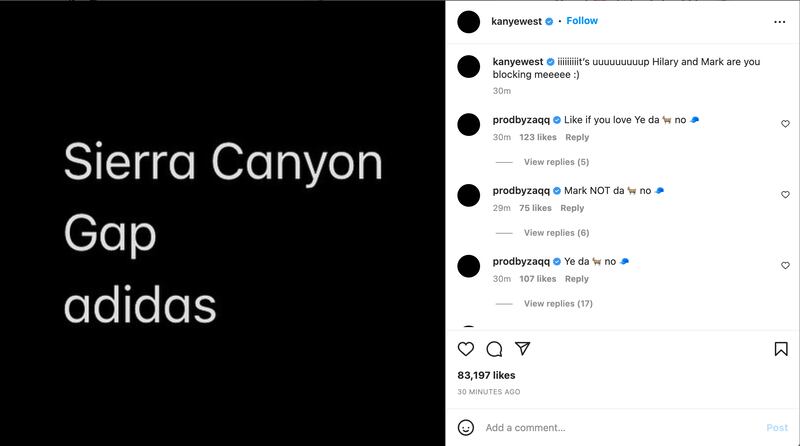Open emoji picker in comment box

tap(466, 427)
